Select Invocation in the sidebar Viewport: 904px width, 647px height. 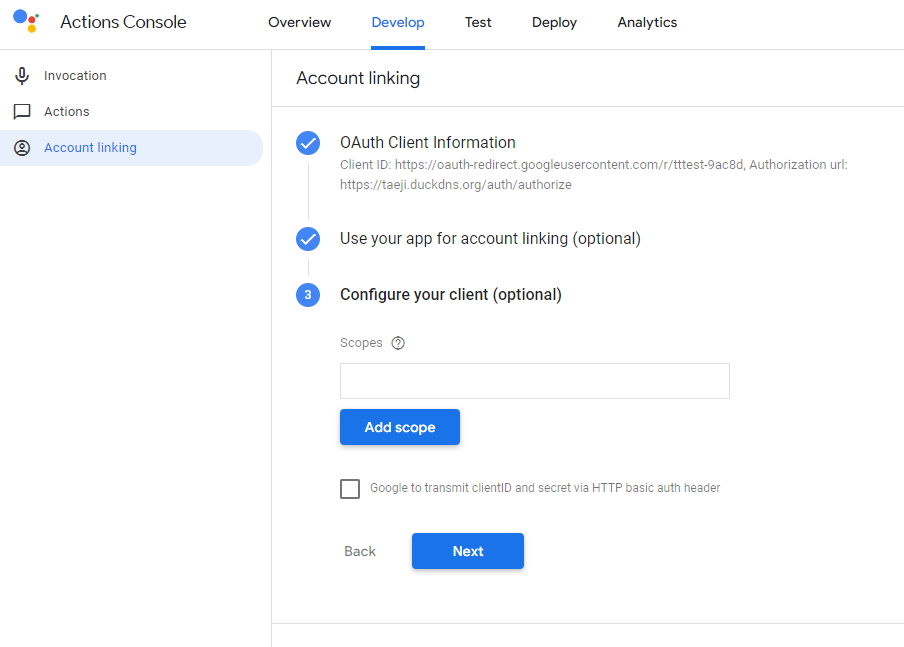(131, 76)
